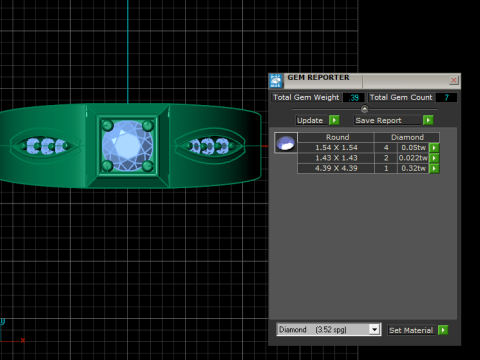480x360 pixels.
Task: Click green arrow on 0.022tw row
Action: coord(434,158)
